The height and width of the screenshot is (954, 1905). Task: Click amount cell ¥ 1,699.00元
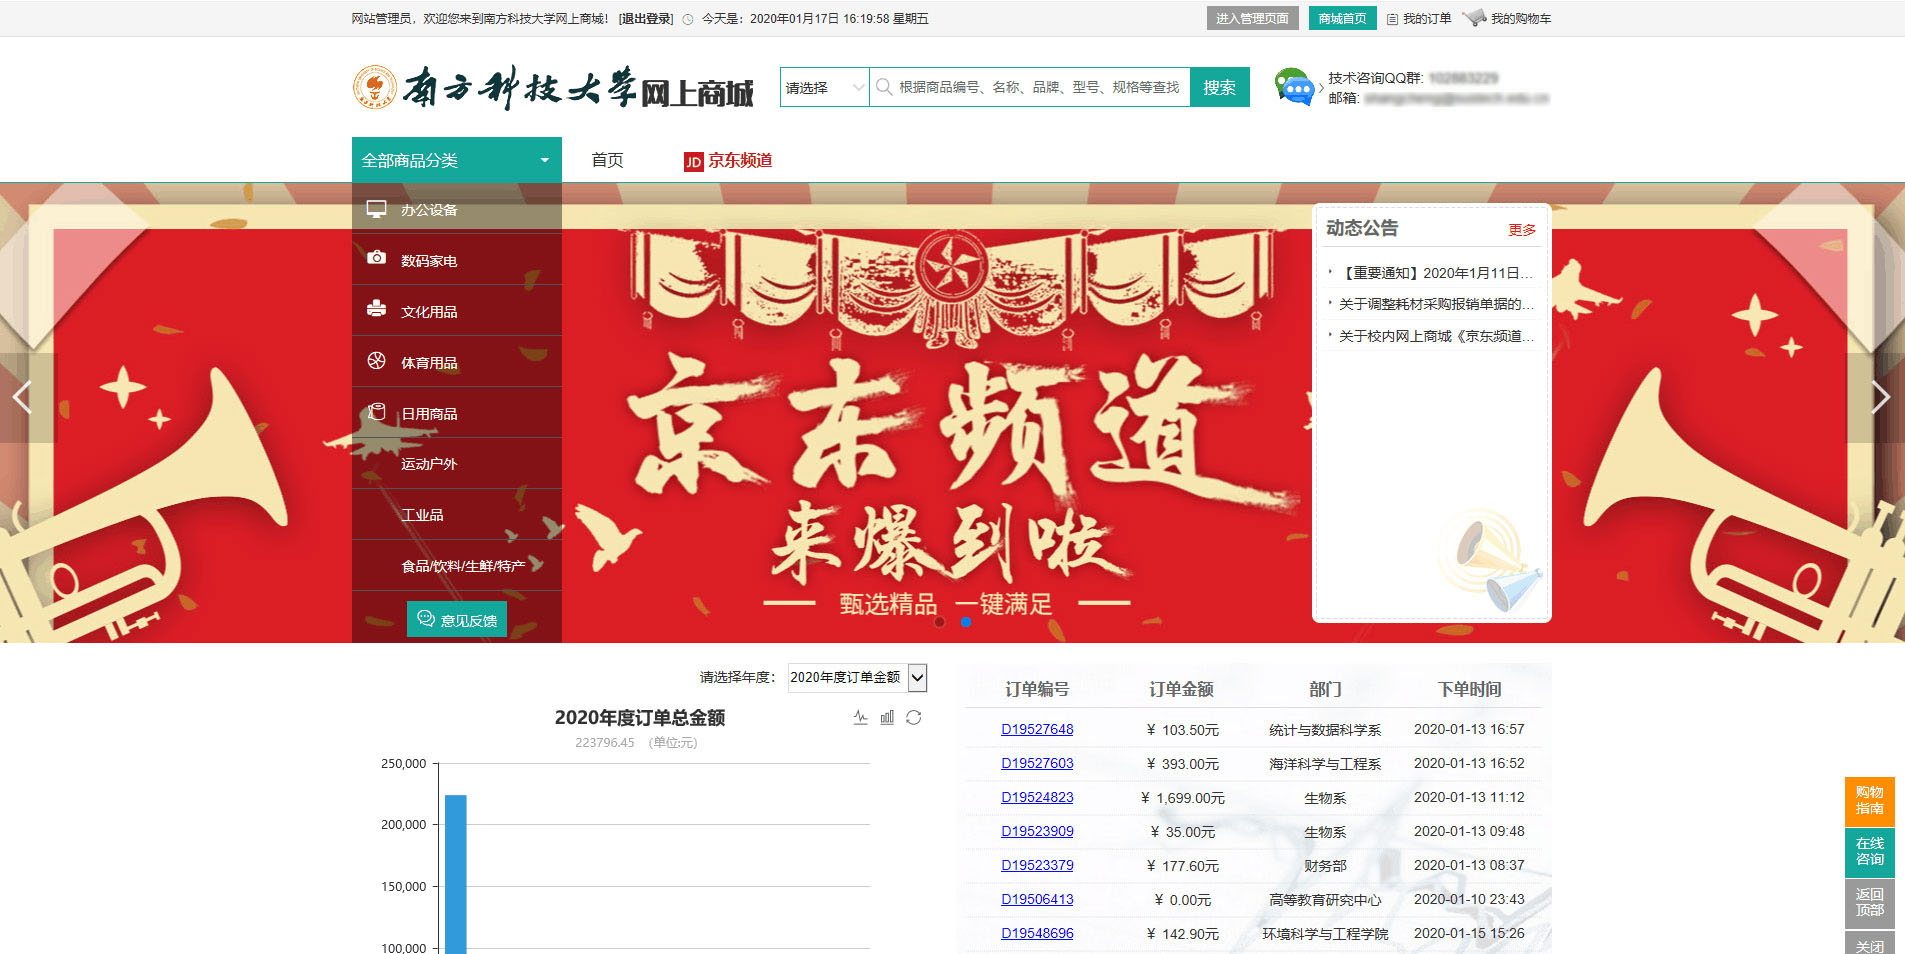click(x=1183, y=797)
